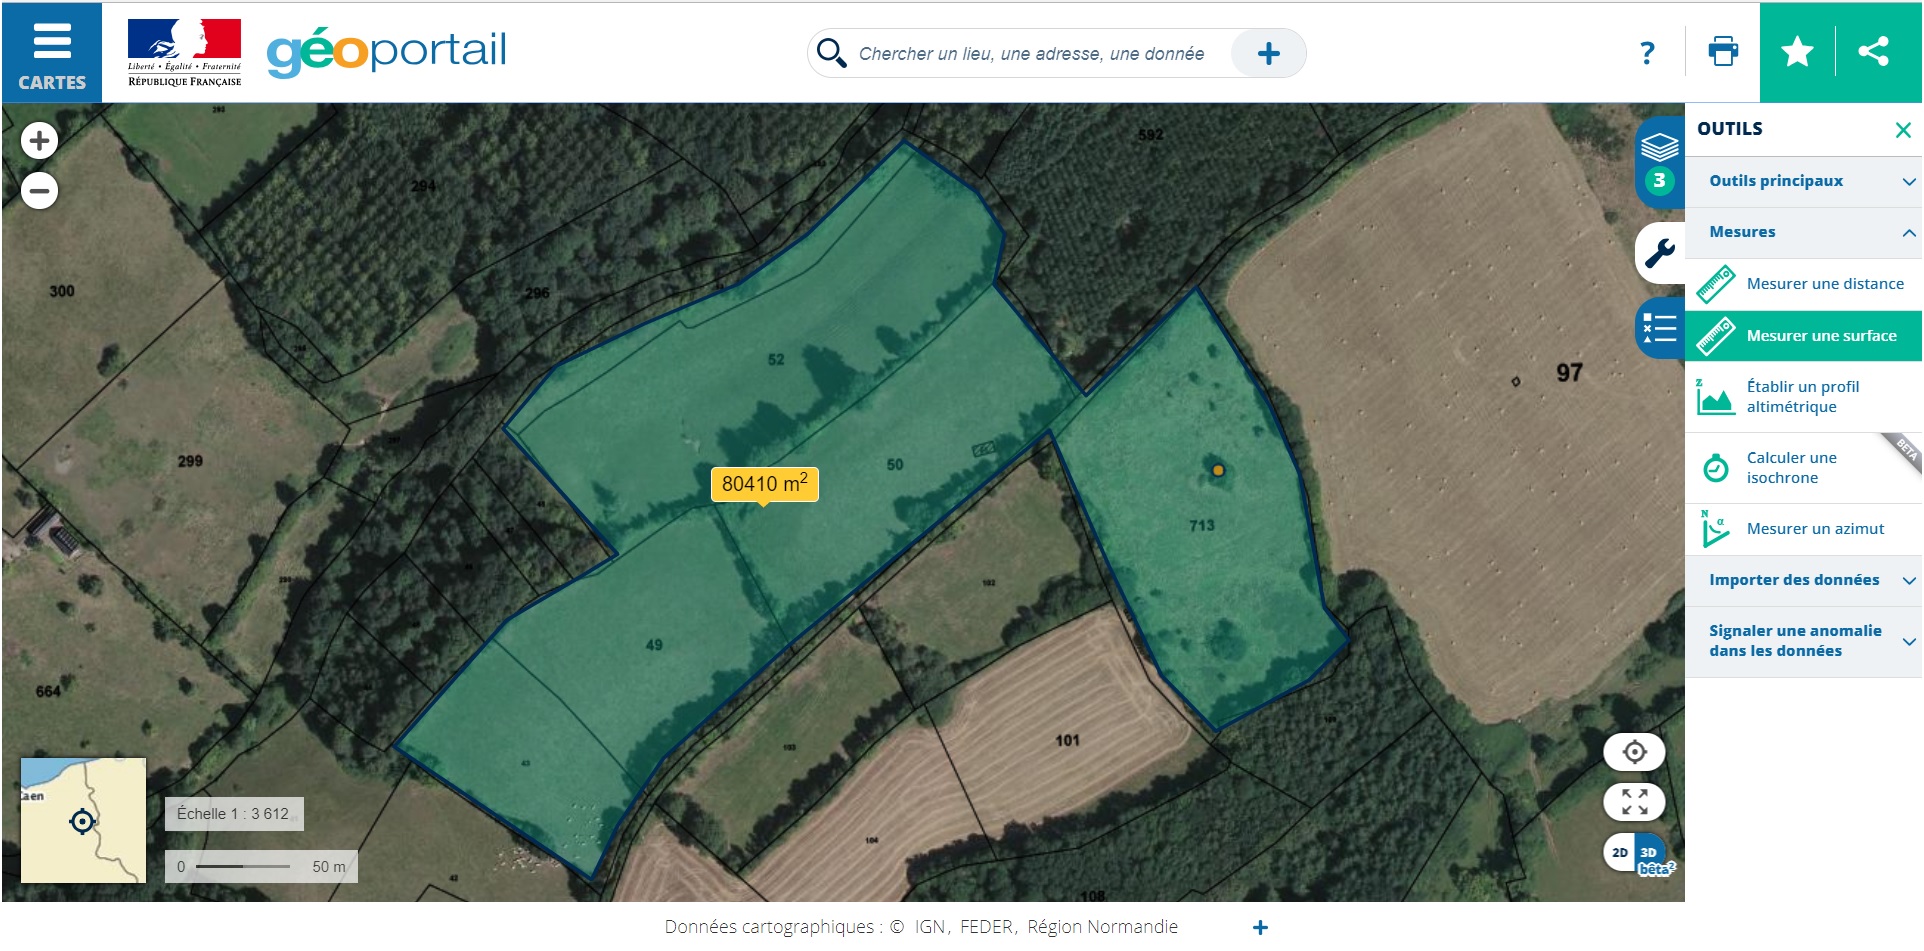This screenshot has height=951, width=1924.
Task: Click IGN in the attributions
Action: (x=929, y=927)
